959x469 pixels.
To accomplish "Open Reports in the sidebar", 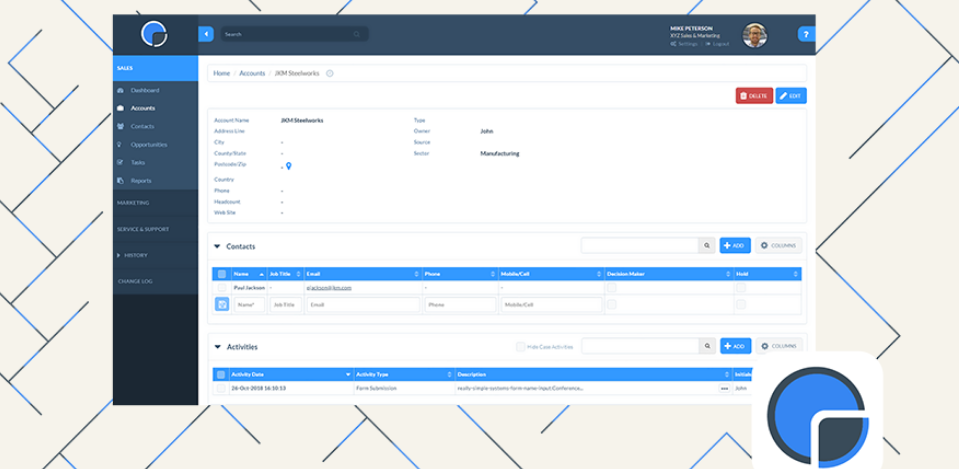I will click(141, 181).
